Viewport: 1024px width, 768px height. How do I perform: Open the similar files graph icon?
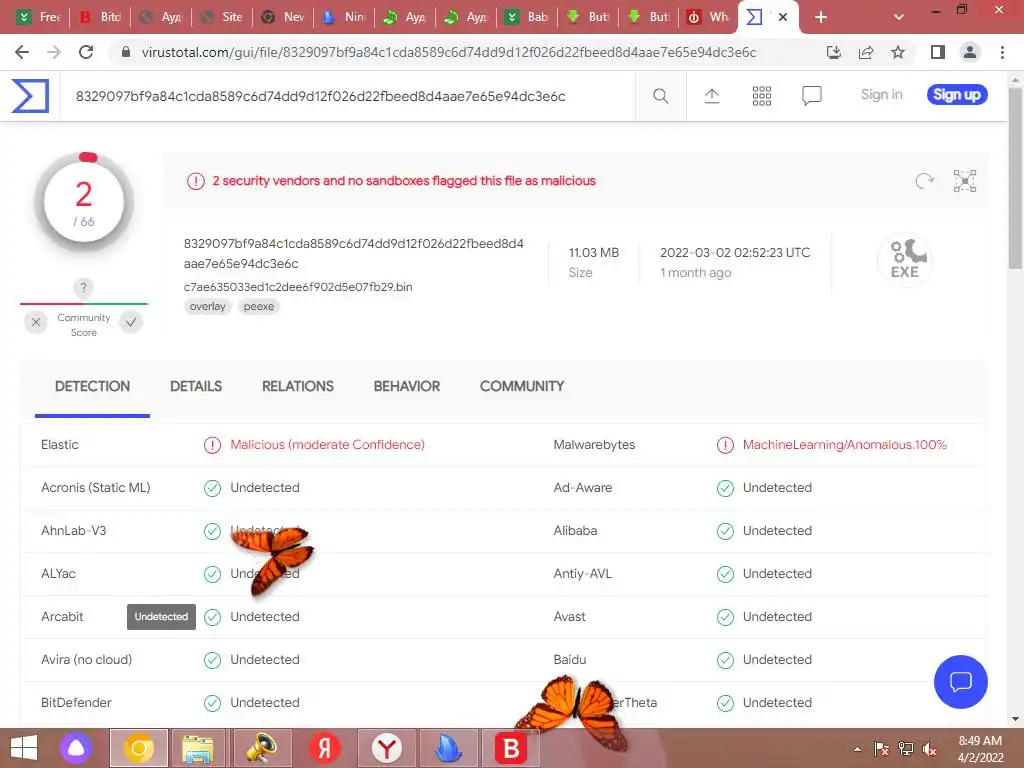coord(965,181)
